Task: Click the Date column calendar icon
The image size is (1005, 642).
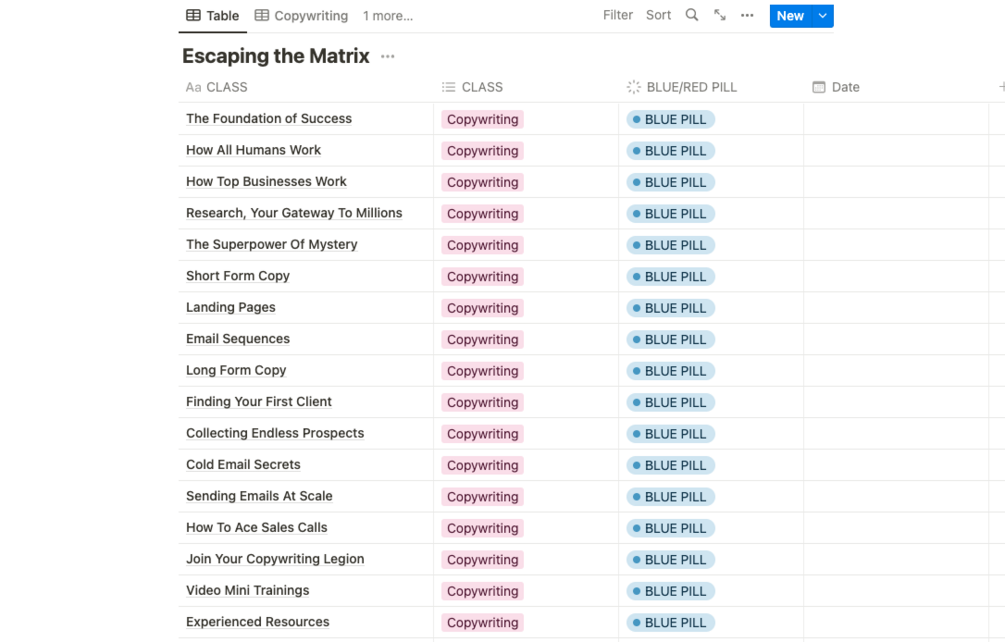Action: pos(819,87)
